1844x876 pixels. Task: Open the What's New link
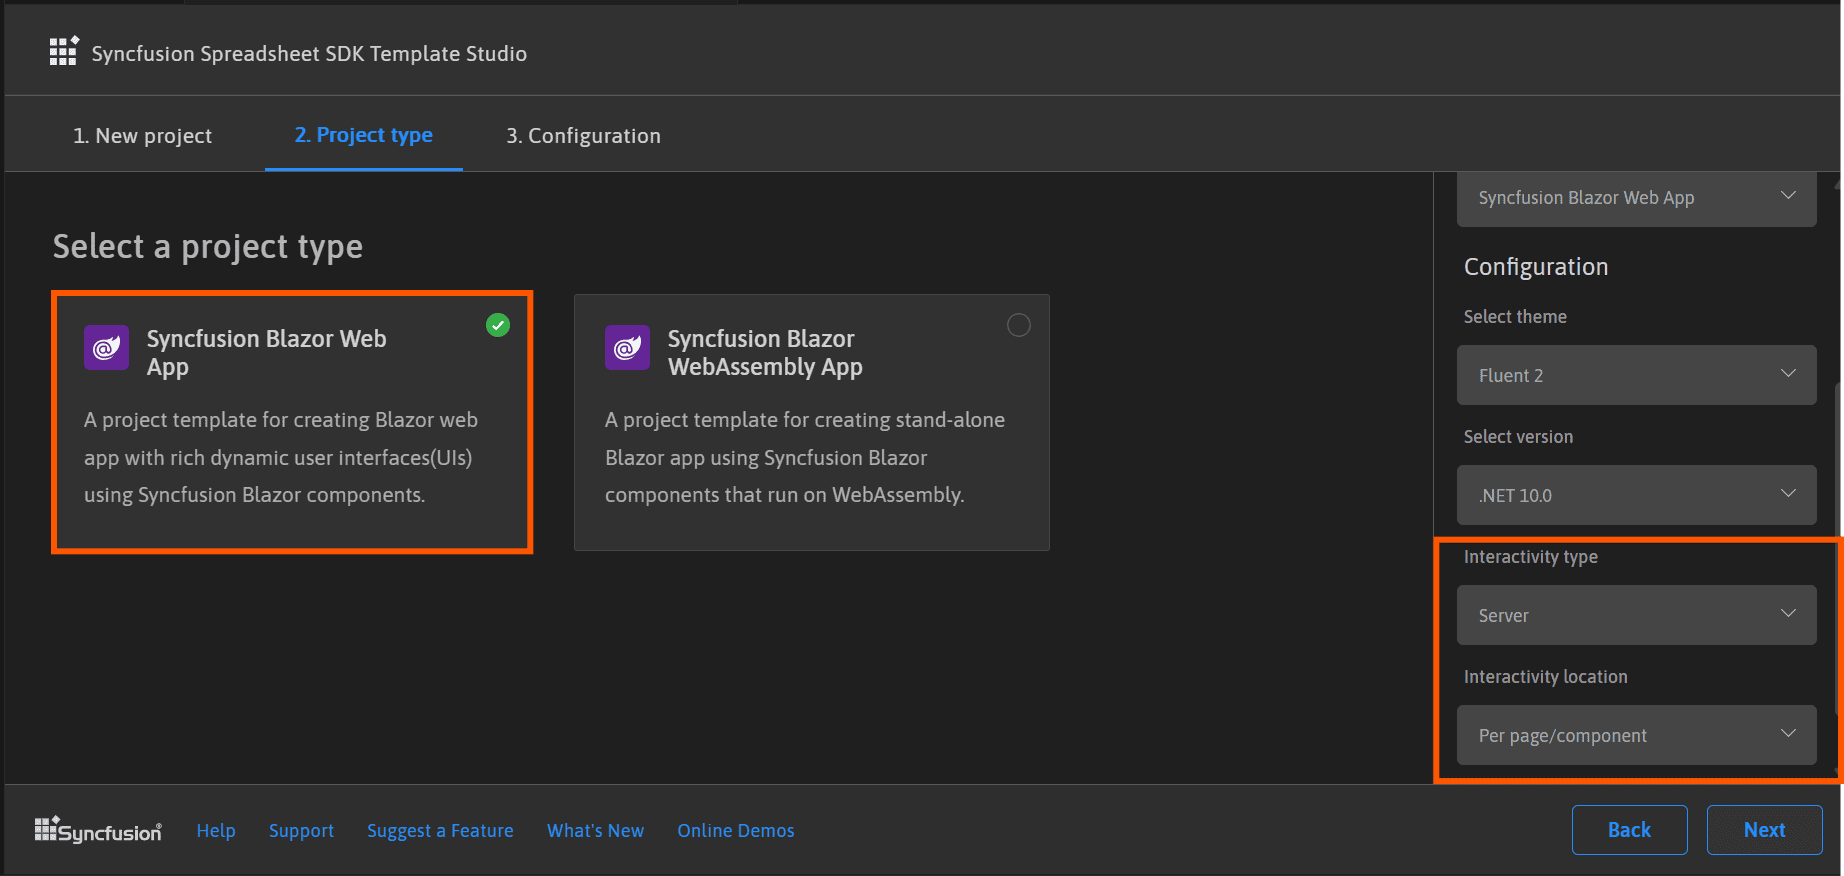[x=595, y=831]
